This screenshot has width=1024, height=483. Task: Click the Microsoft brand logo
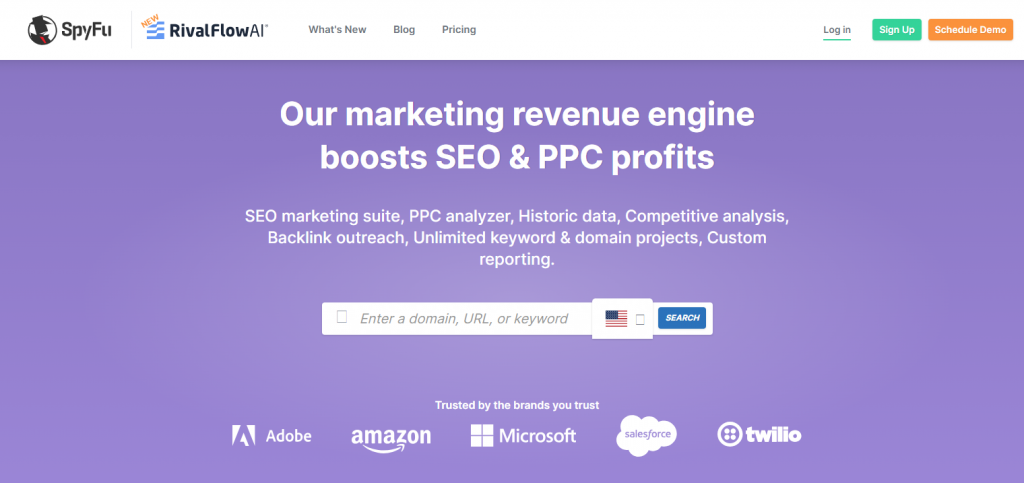click(523, 435)
